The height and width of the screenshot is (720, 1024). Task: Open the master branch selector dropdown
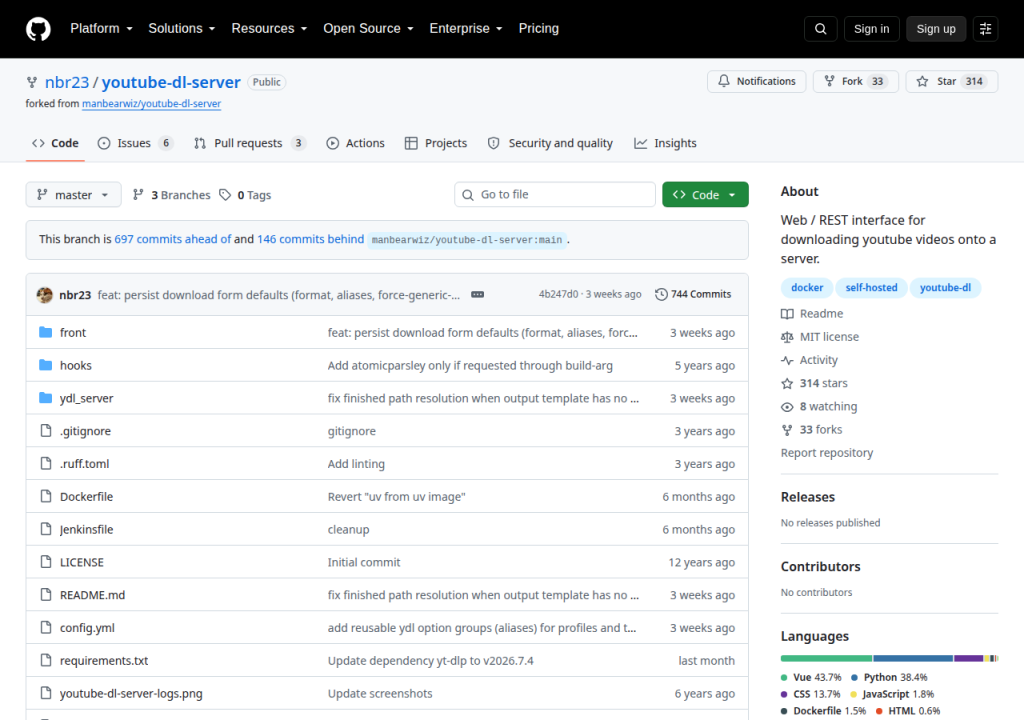pos(73,195)
